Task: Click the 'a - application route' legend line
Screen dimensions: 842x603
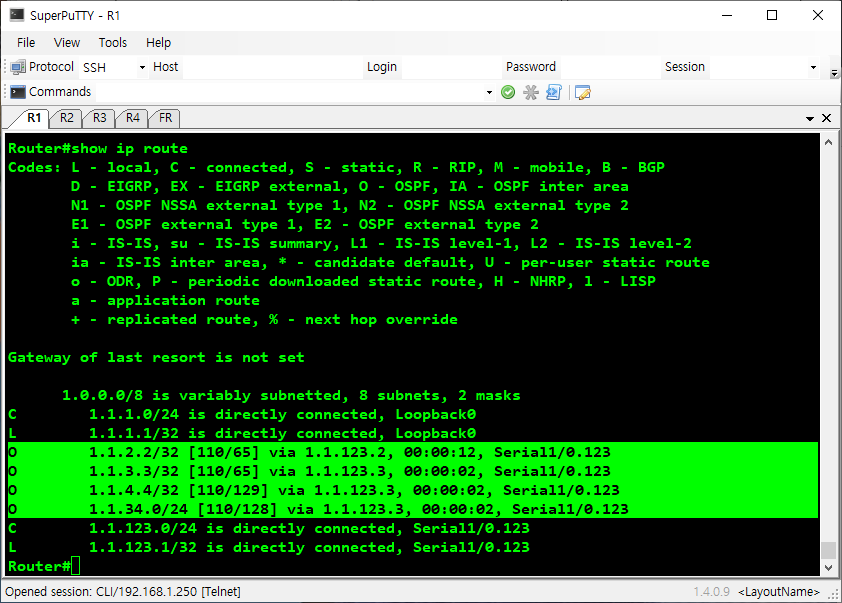Action: click(165, 300)
